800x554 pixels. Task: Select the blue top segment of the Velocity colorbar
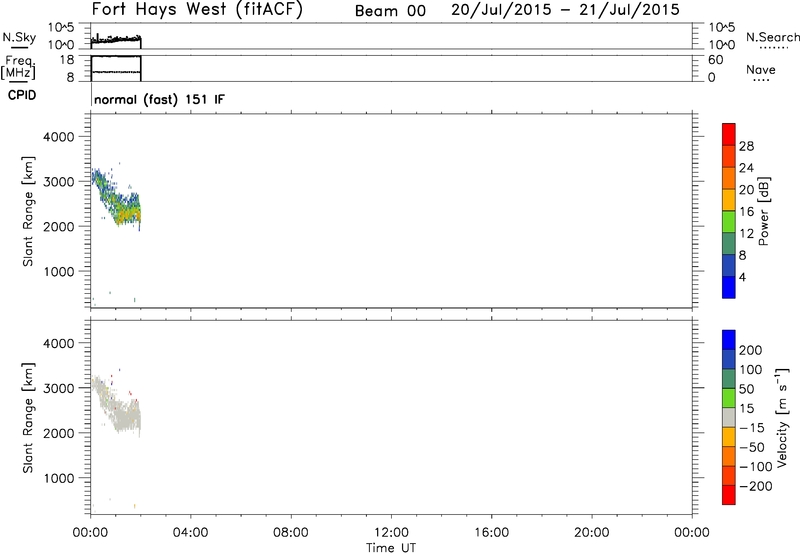(729, 340)
